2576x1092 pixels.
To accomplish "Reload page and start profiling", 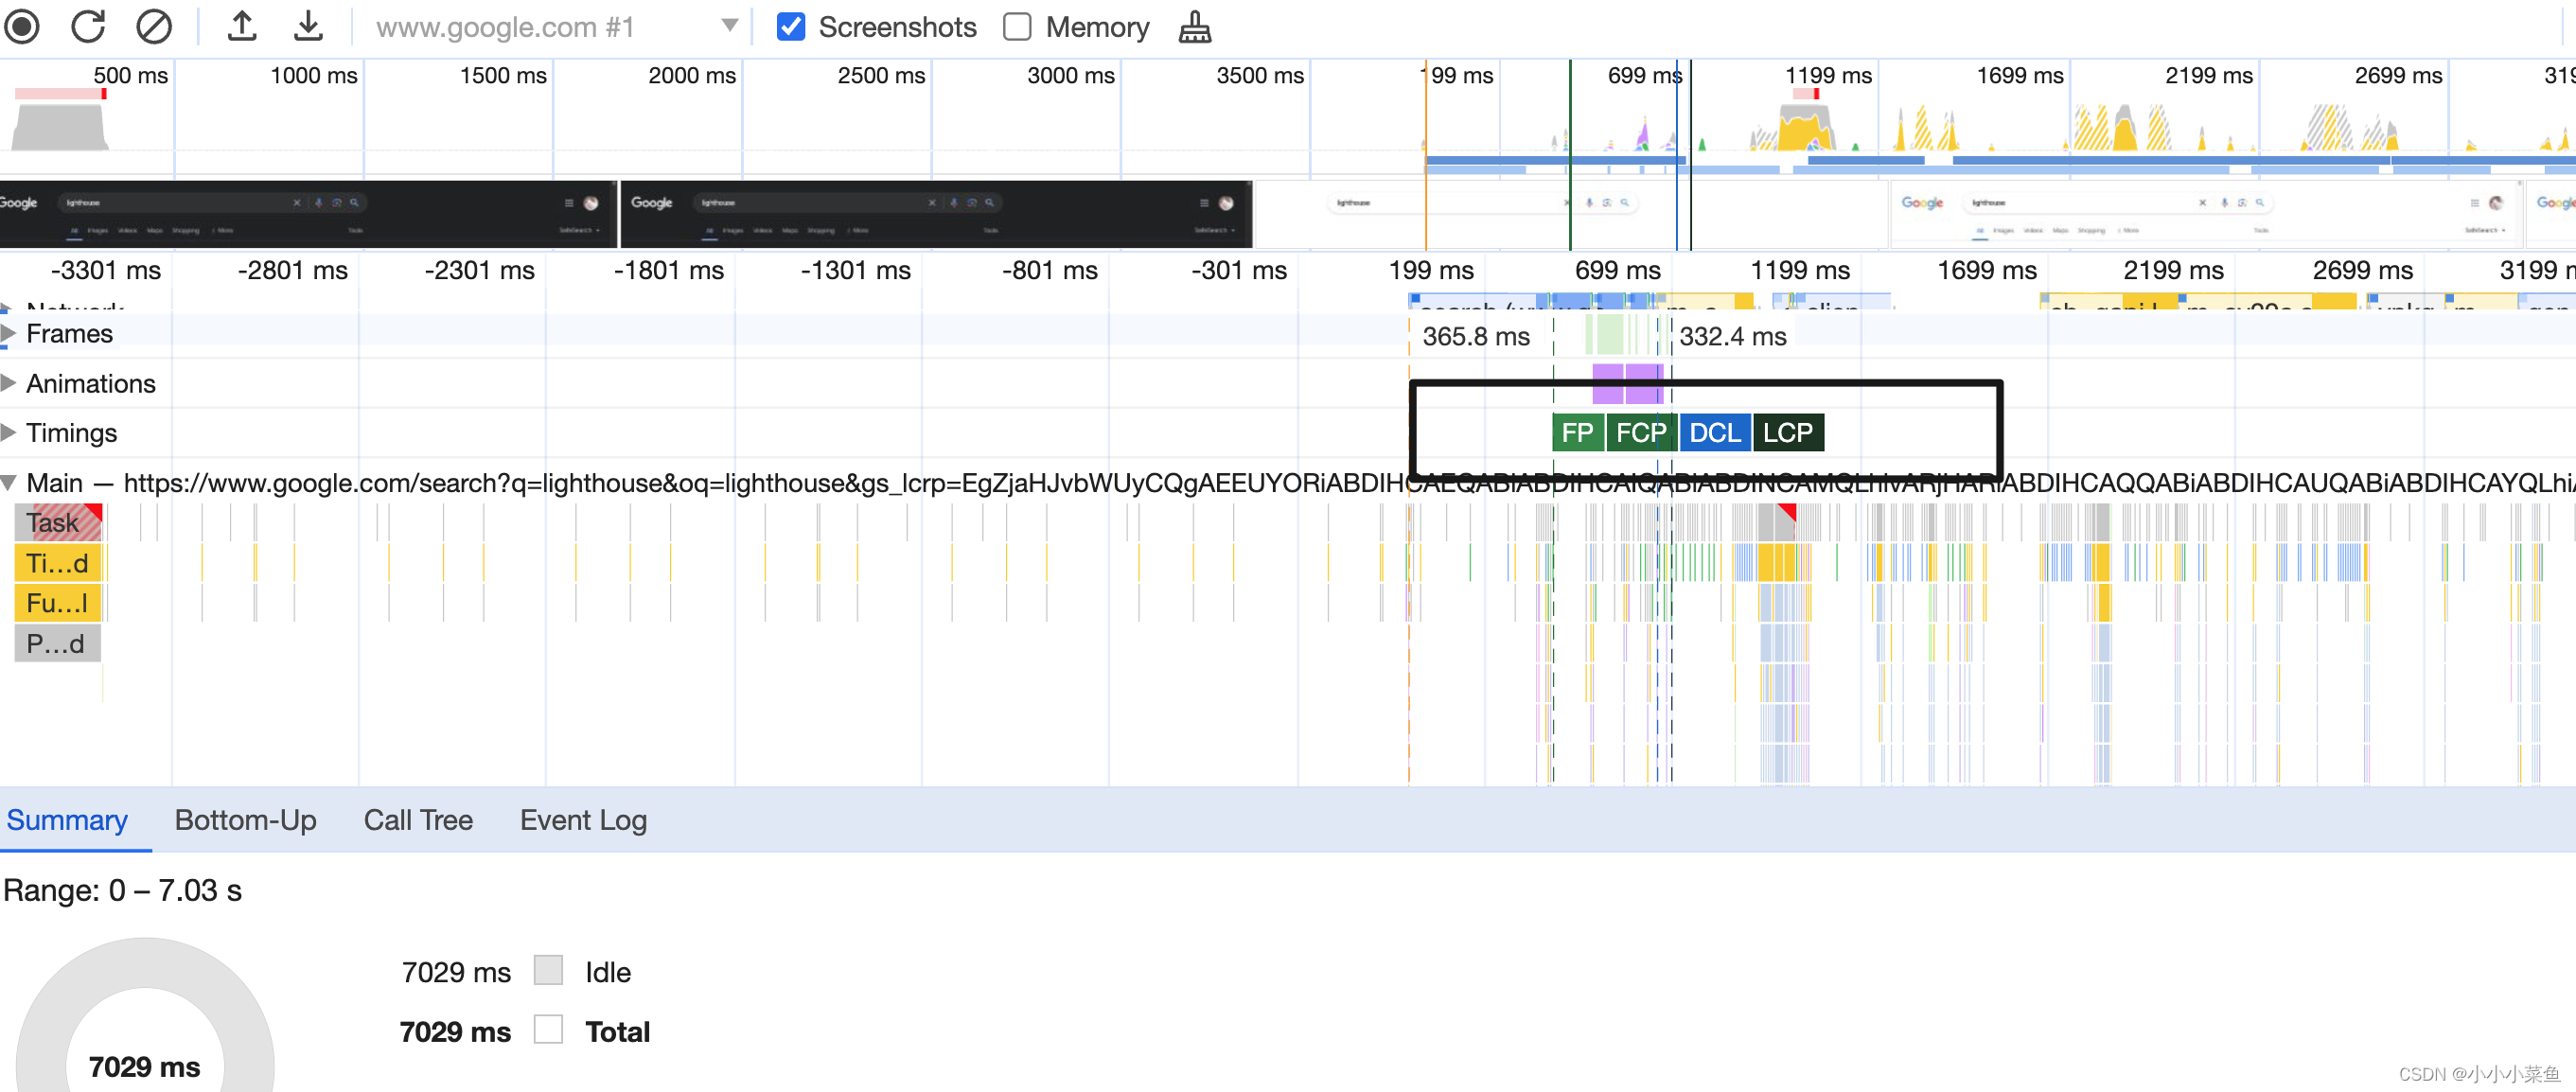I will coord(88,27).
